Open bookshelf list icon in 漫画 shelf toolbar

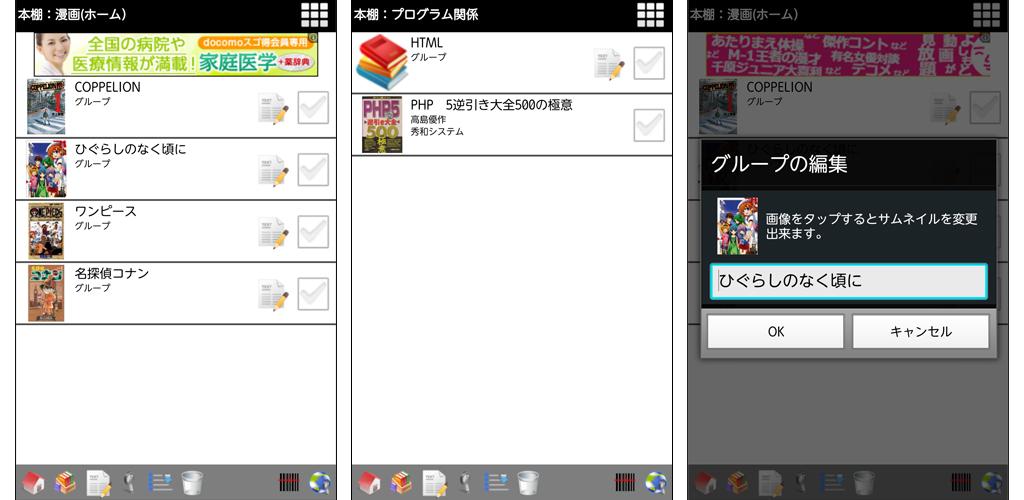coord(65,483)
